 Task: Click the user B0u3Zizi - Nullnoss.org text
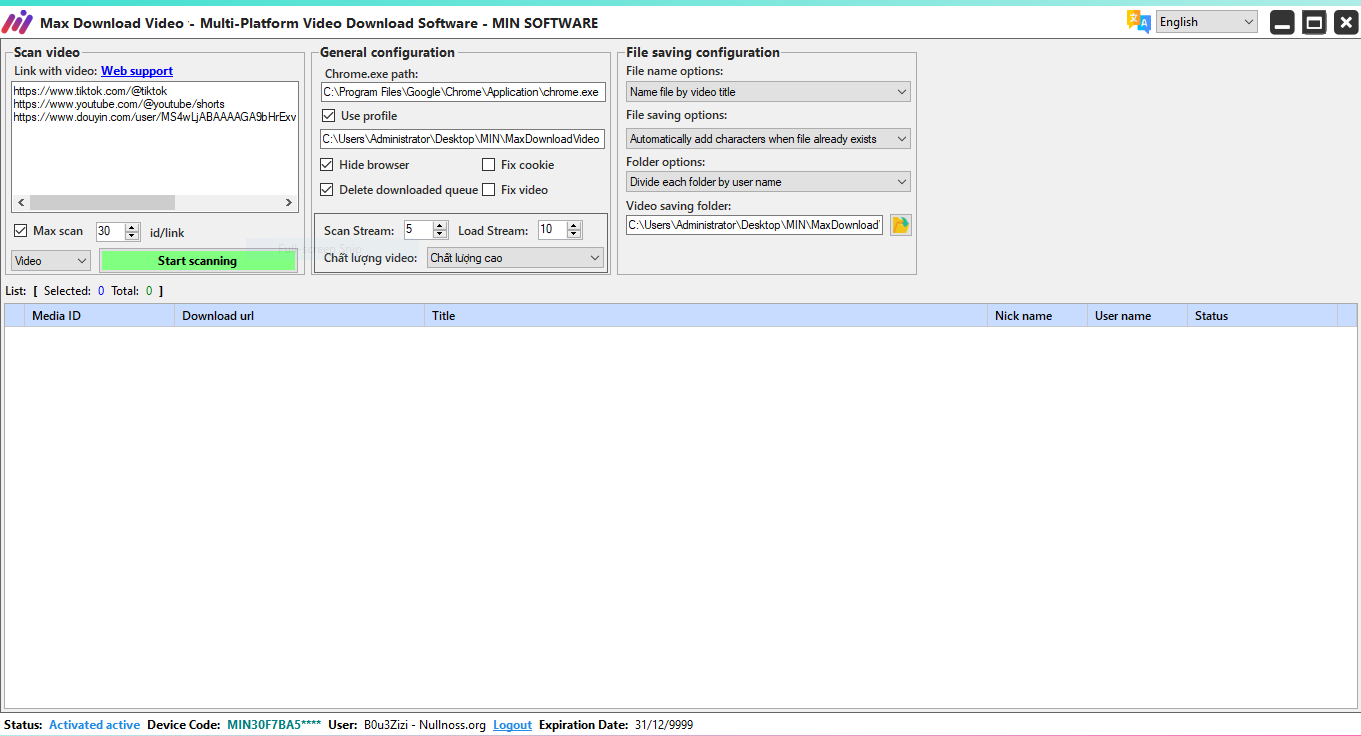(x=425, y=725)
